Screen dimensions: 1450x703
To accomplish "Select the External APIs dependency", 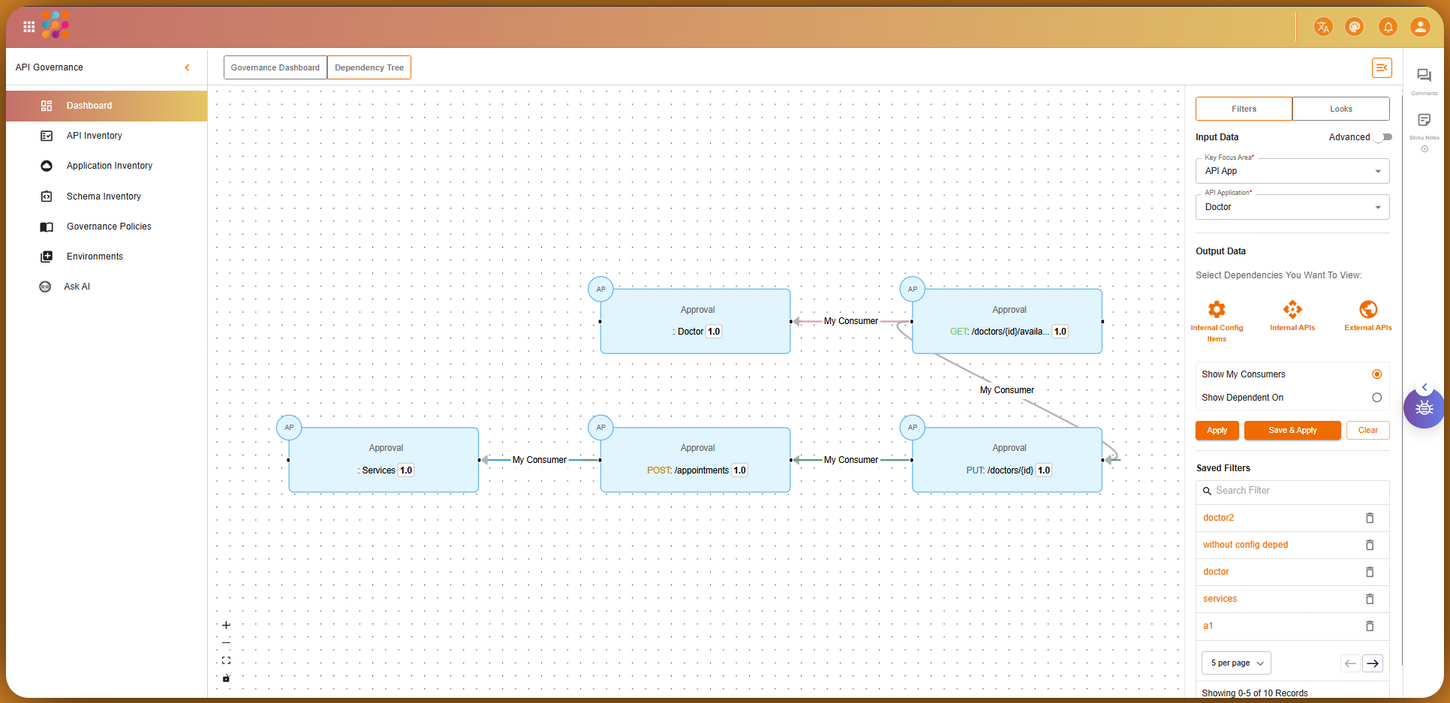I will [x=1368, y=316].
